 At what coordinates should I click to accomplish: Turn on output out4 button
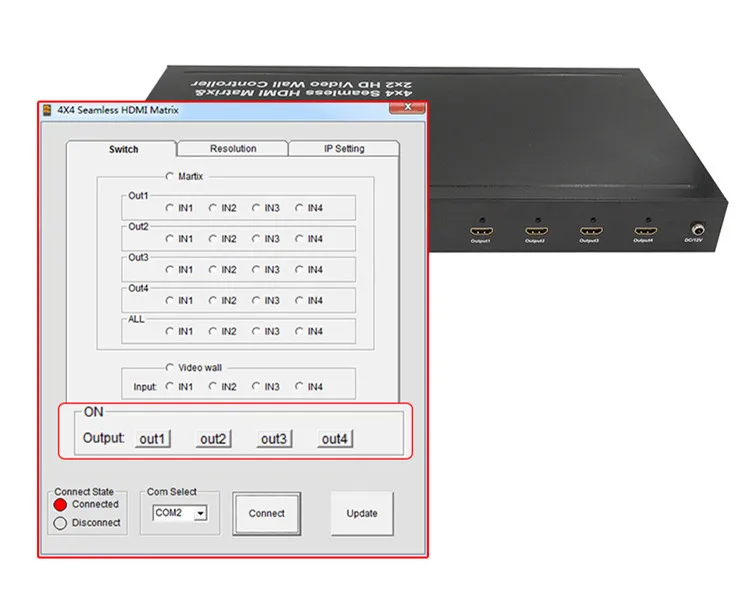tap(335, 439)
